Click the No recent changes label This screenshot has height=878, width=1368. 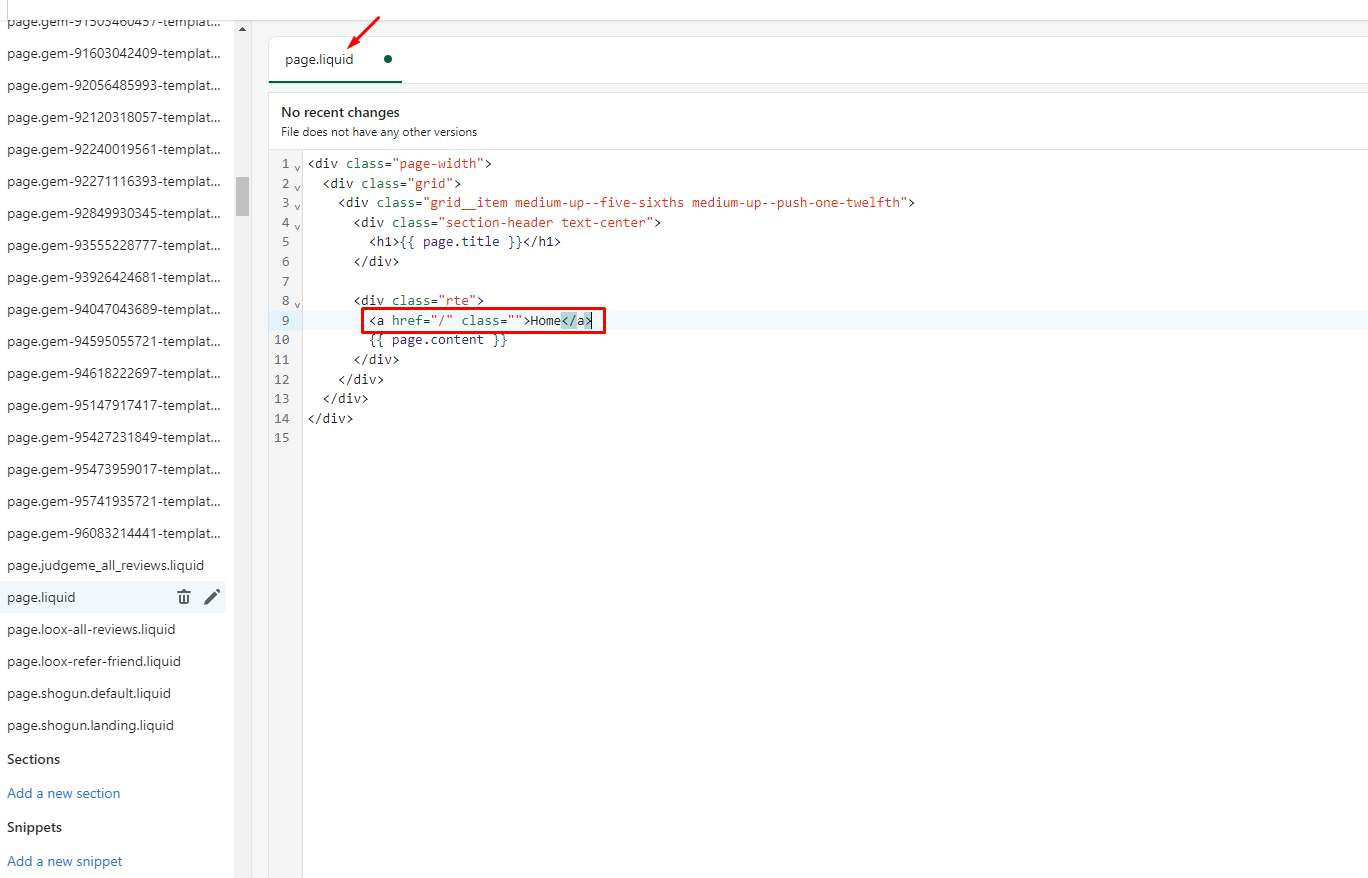click(340, 112)
